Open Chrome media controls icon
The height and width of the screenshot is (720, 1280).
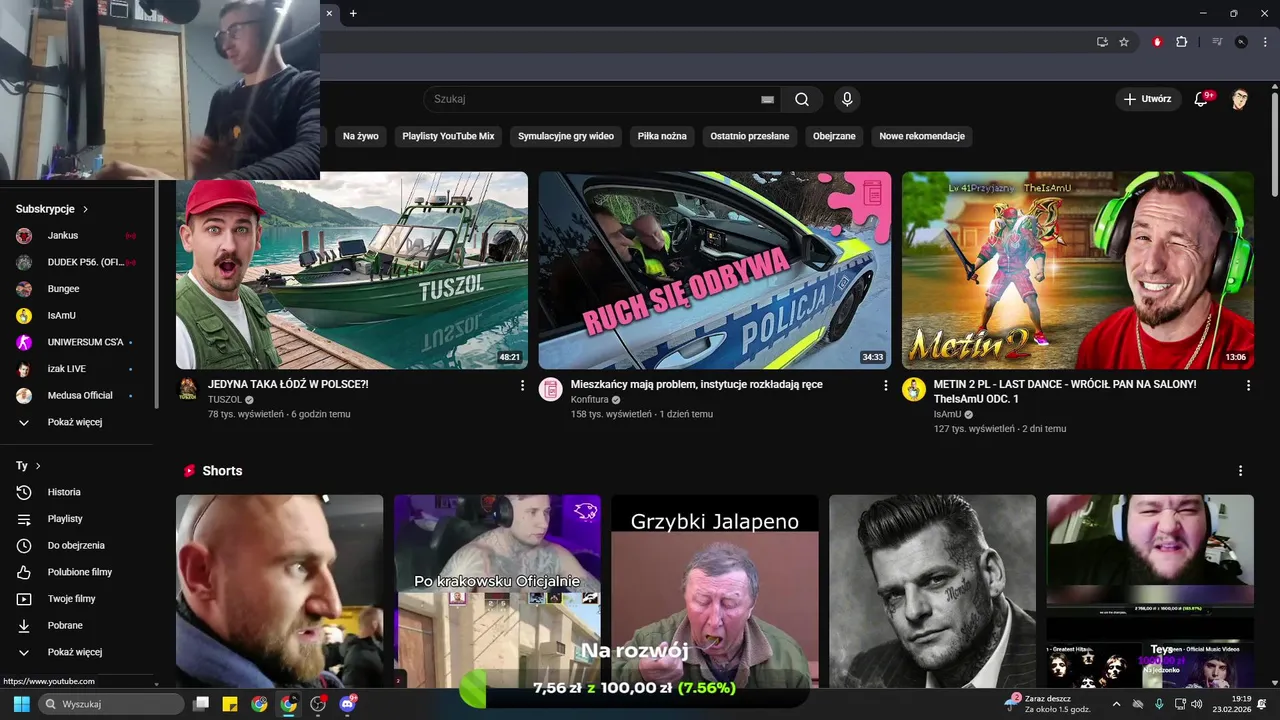pyautogui.click(x=1217, y=42)
